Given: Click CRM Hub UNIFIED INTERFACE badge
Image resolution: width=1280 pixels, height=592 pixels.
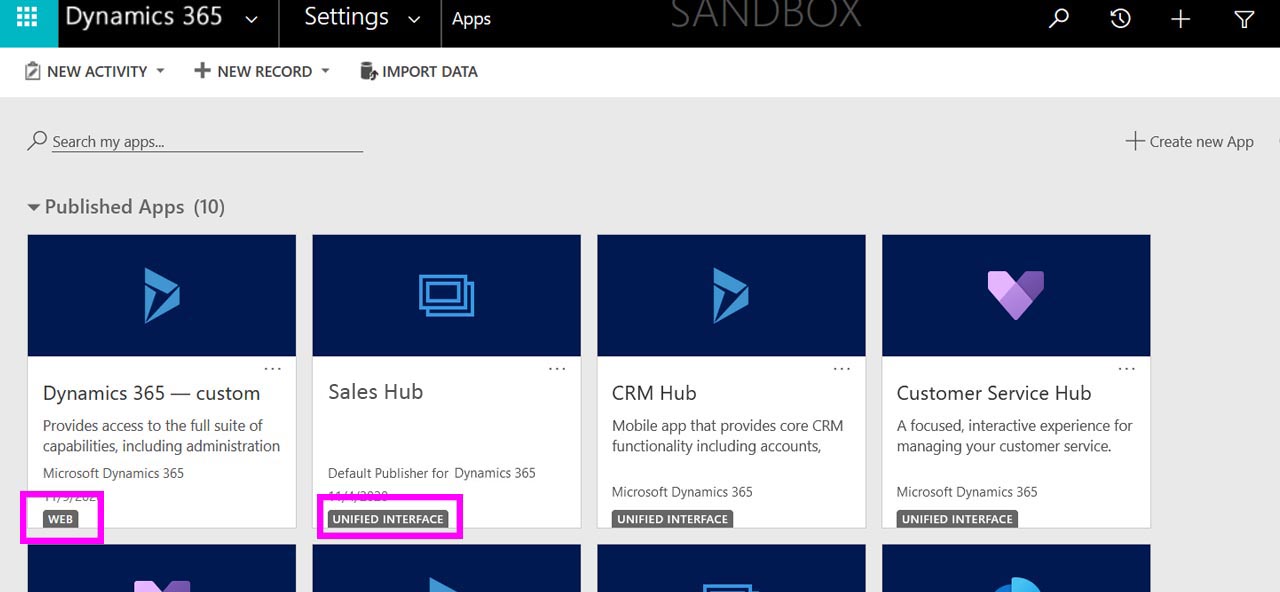Looking at the screenshot, I should pos(673,519).
